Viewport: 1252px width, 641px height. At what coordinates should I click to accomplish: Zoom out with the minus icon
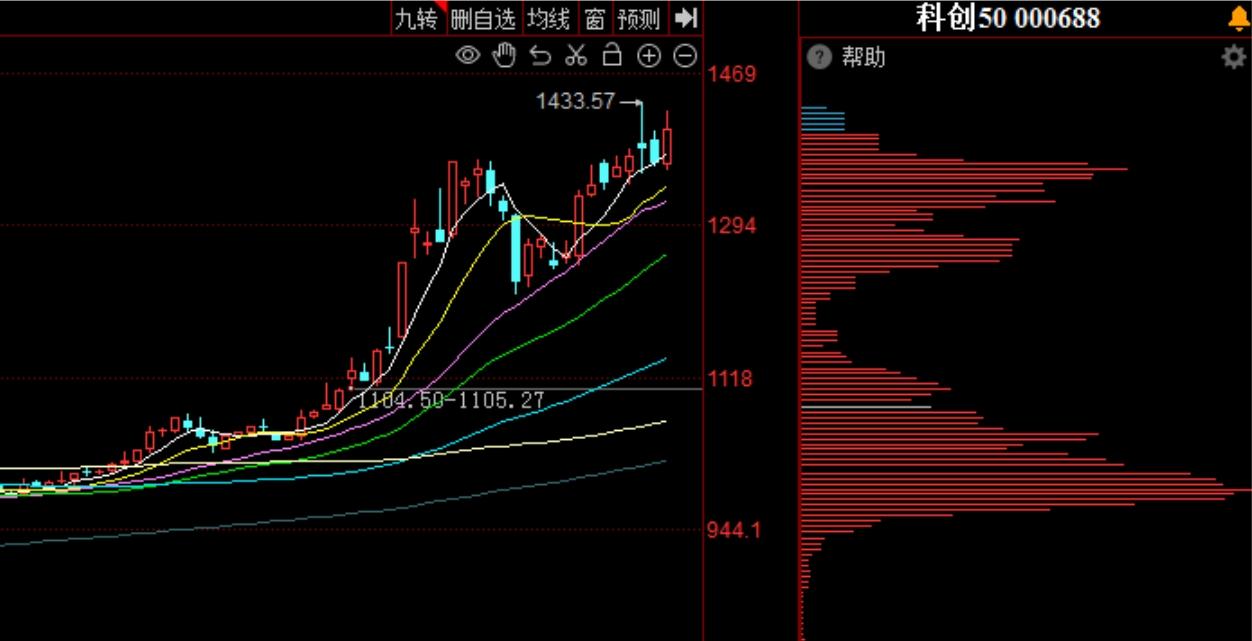coord(685,56)
